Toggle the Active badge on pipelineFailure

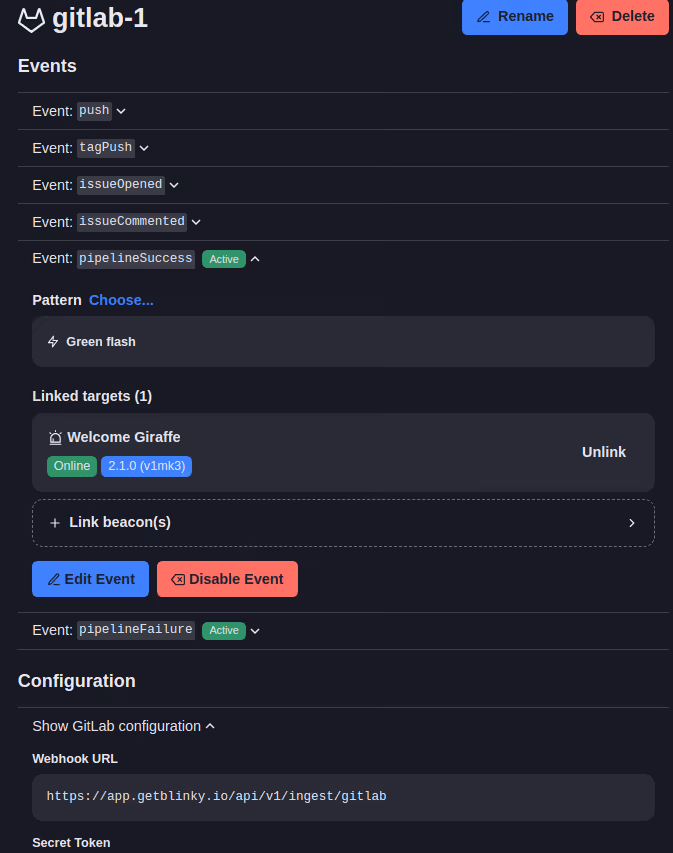[223, 630]
